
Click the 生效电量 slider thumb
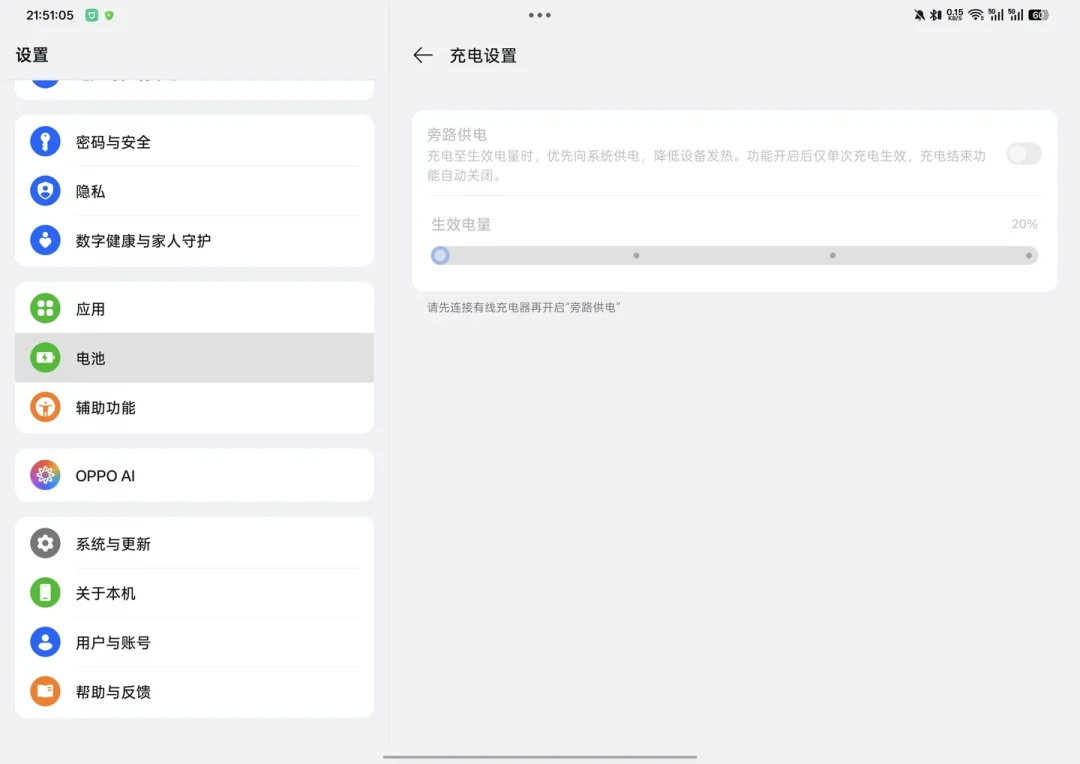tap(440, 256)
